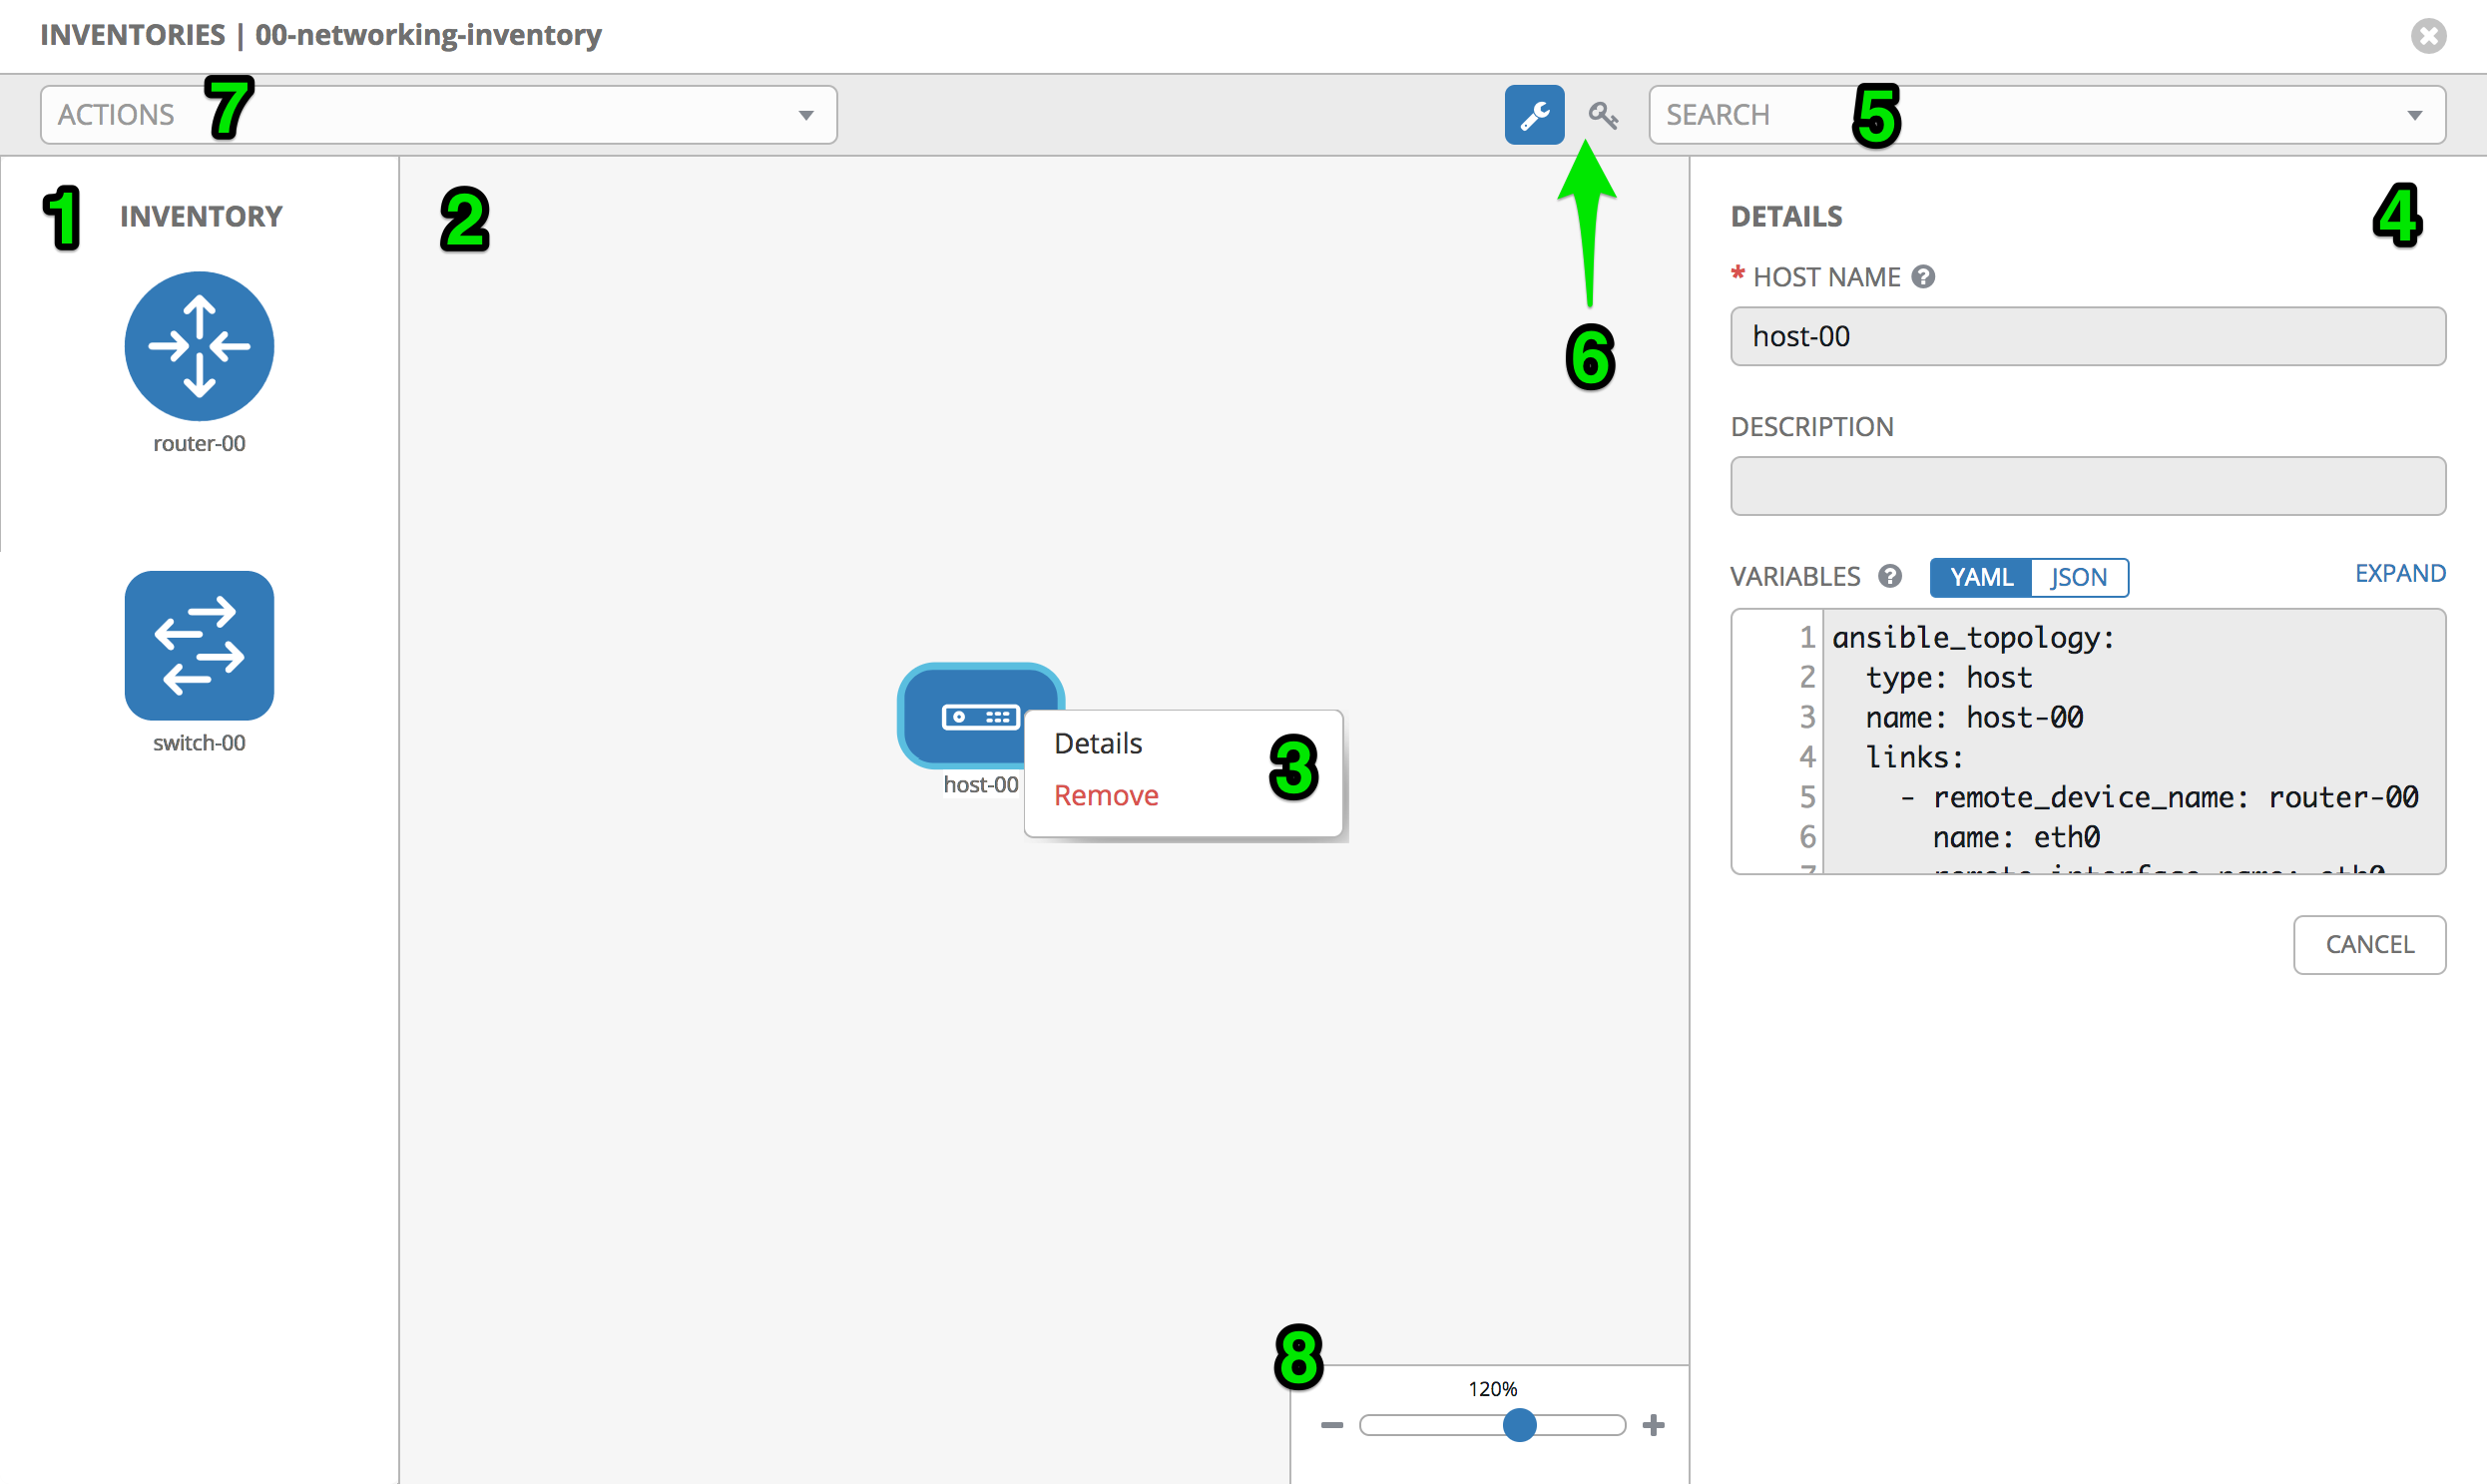Click the switch-00 inventory icon

tap(199, 646)
